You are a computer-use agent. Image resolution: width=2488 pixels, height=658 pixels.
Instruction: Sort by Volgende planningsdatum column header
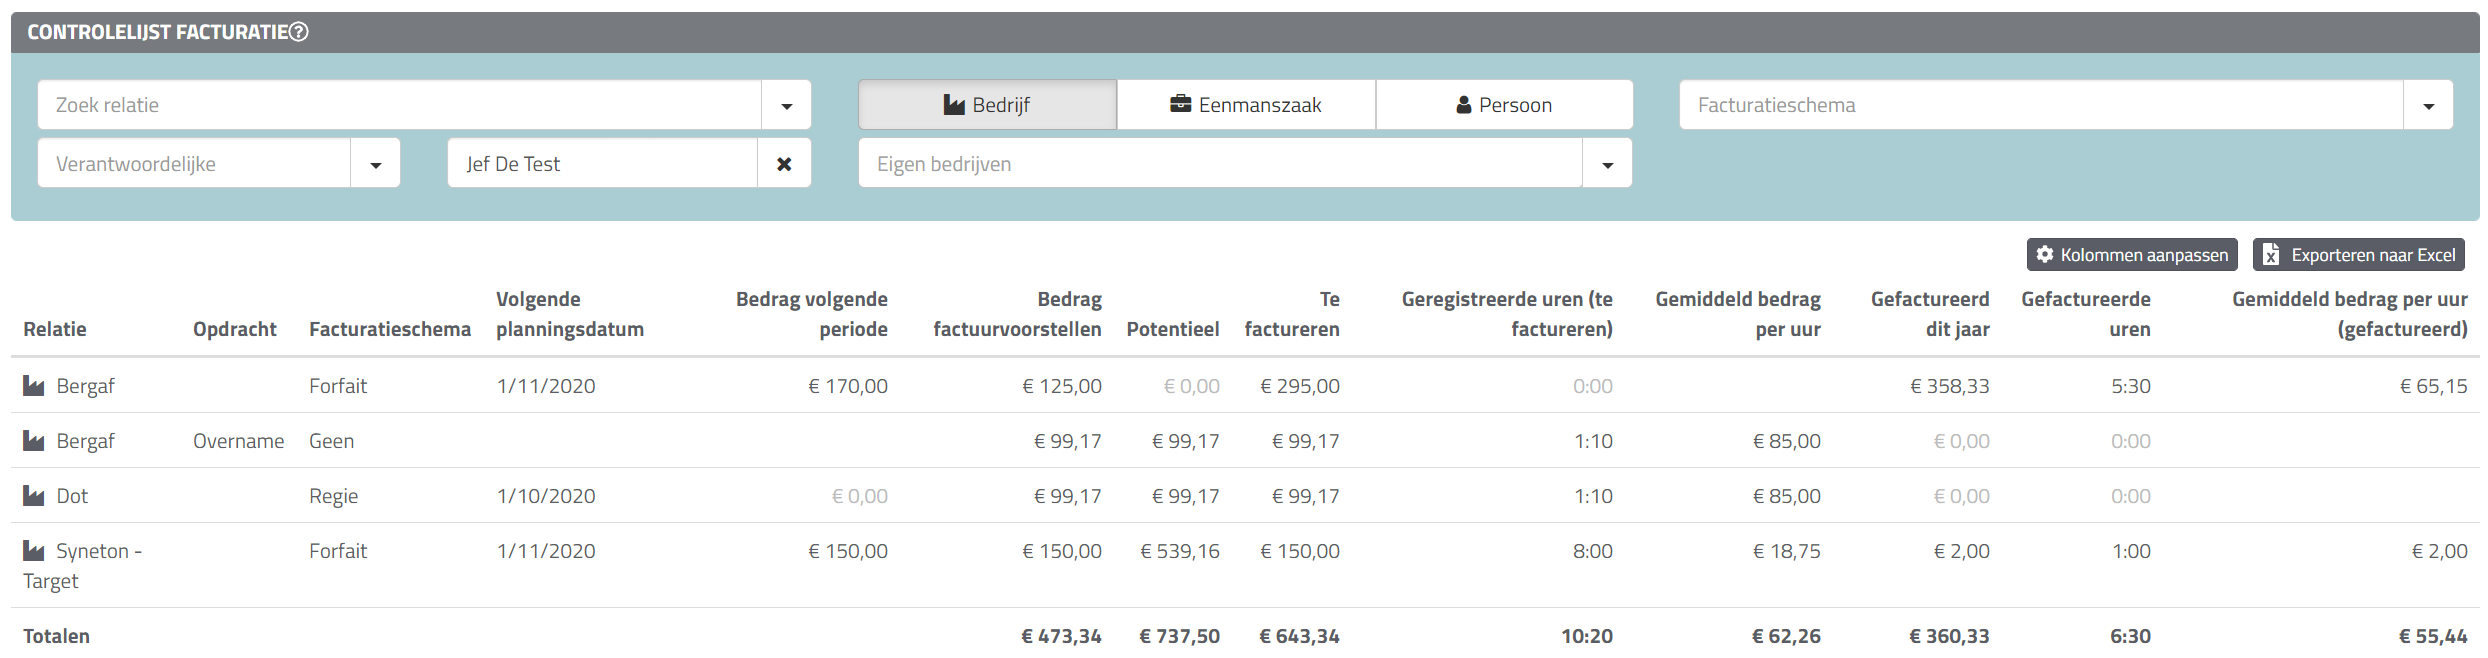point(569,314)
